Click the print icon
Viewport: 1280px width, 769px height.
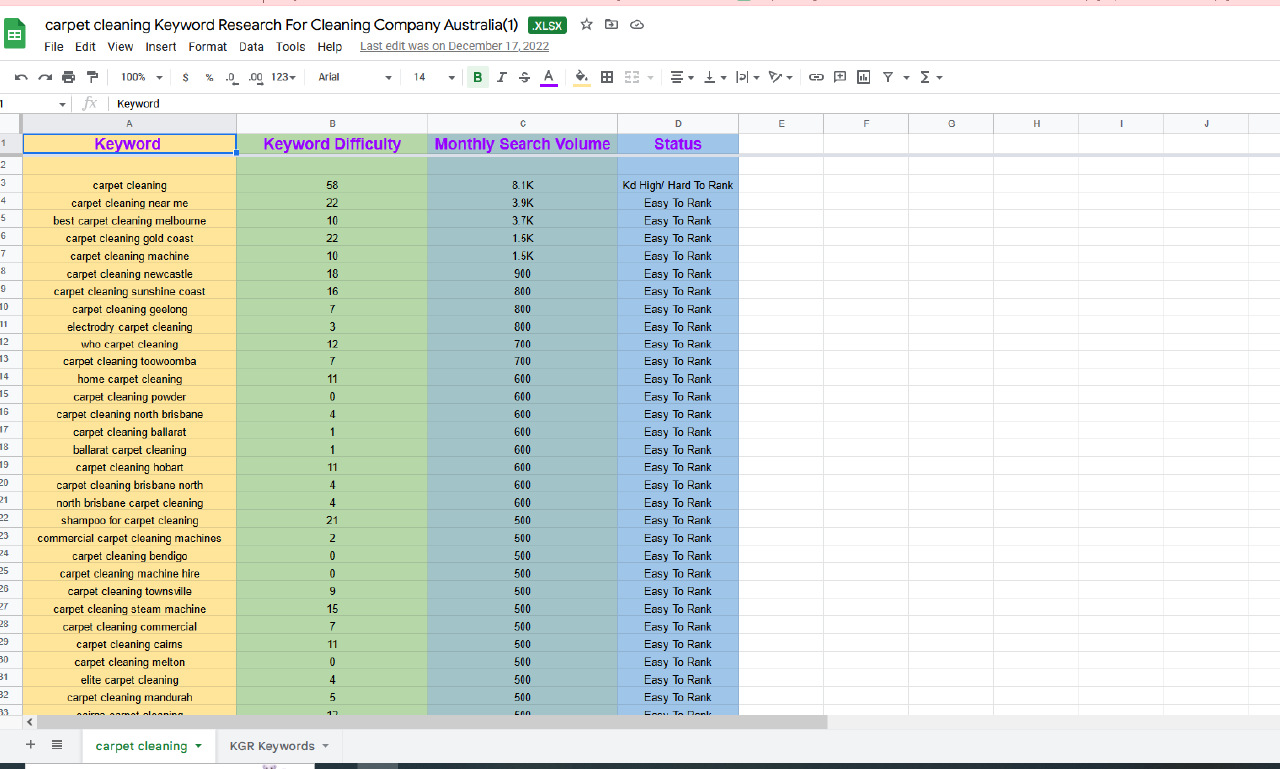[68, 77]
